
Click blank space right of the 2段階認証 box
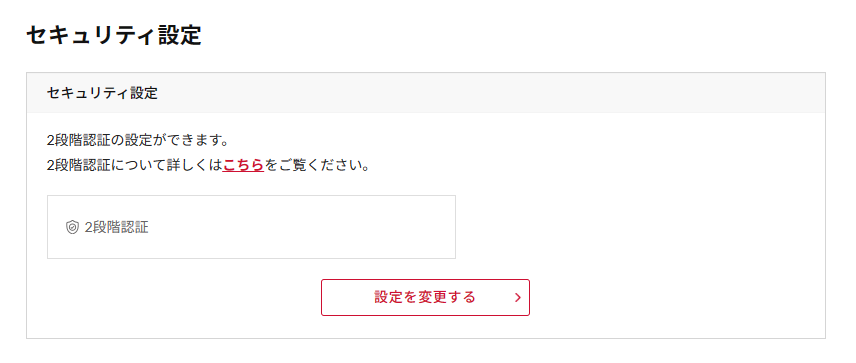pyautogui.click(x=639, y=228)
